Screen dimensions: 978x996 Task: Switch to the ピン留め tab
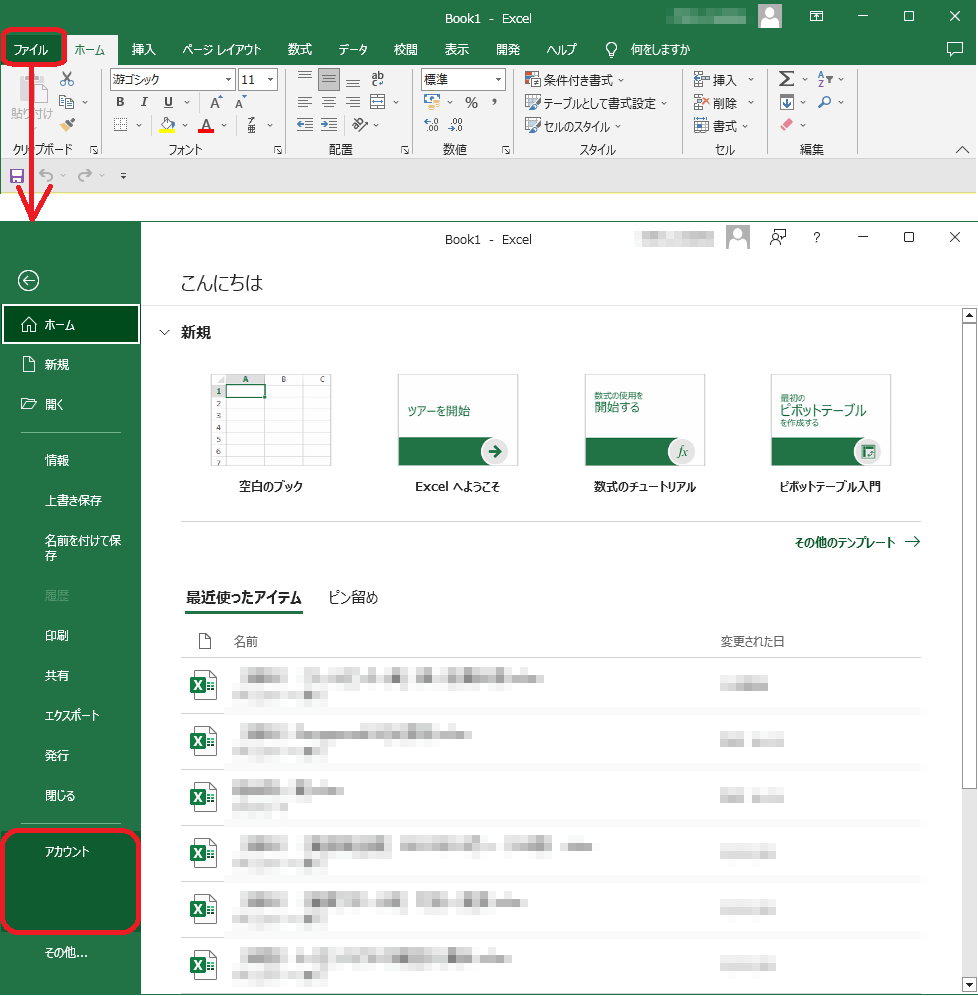[x=353, y=598]
